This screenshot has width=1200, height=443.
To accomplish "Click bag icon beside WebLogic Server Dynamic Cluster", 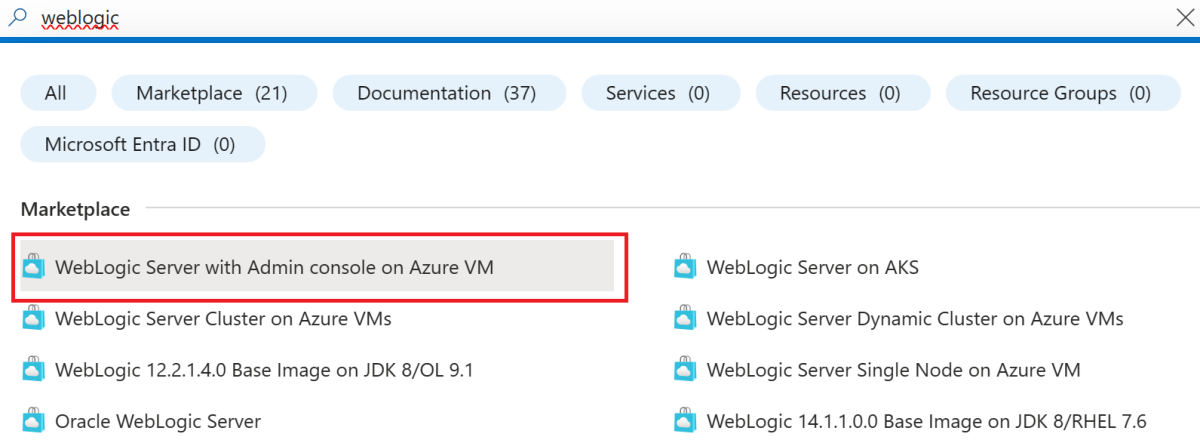I will tap(684, 319).
